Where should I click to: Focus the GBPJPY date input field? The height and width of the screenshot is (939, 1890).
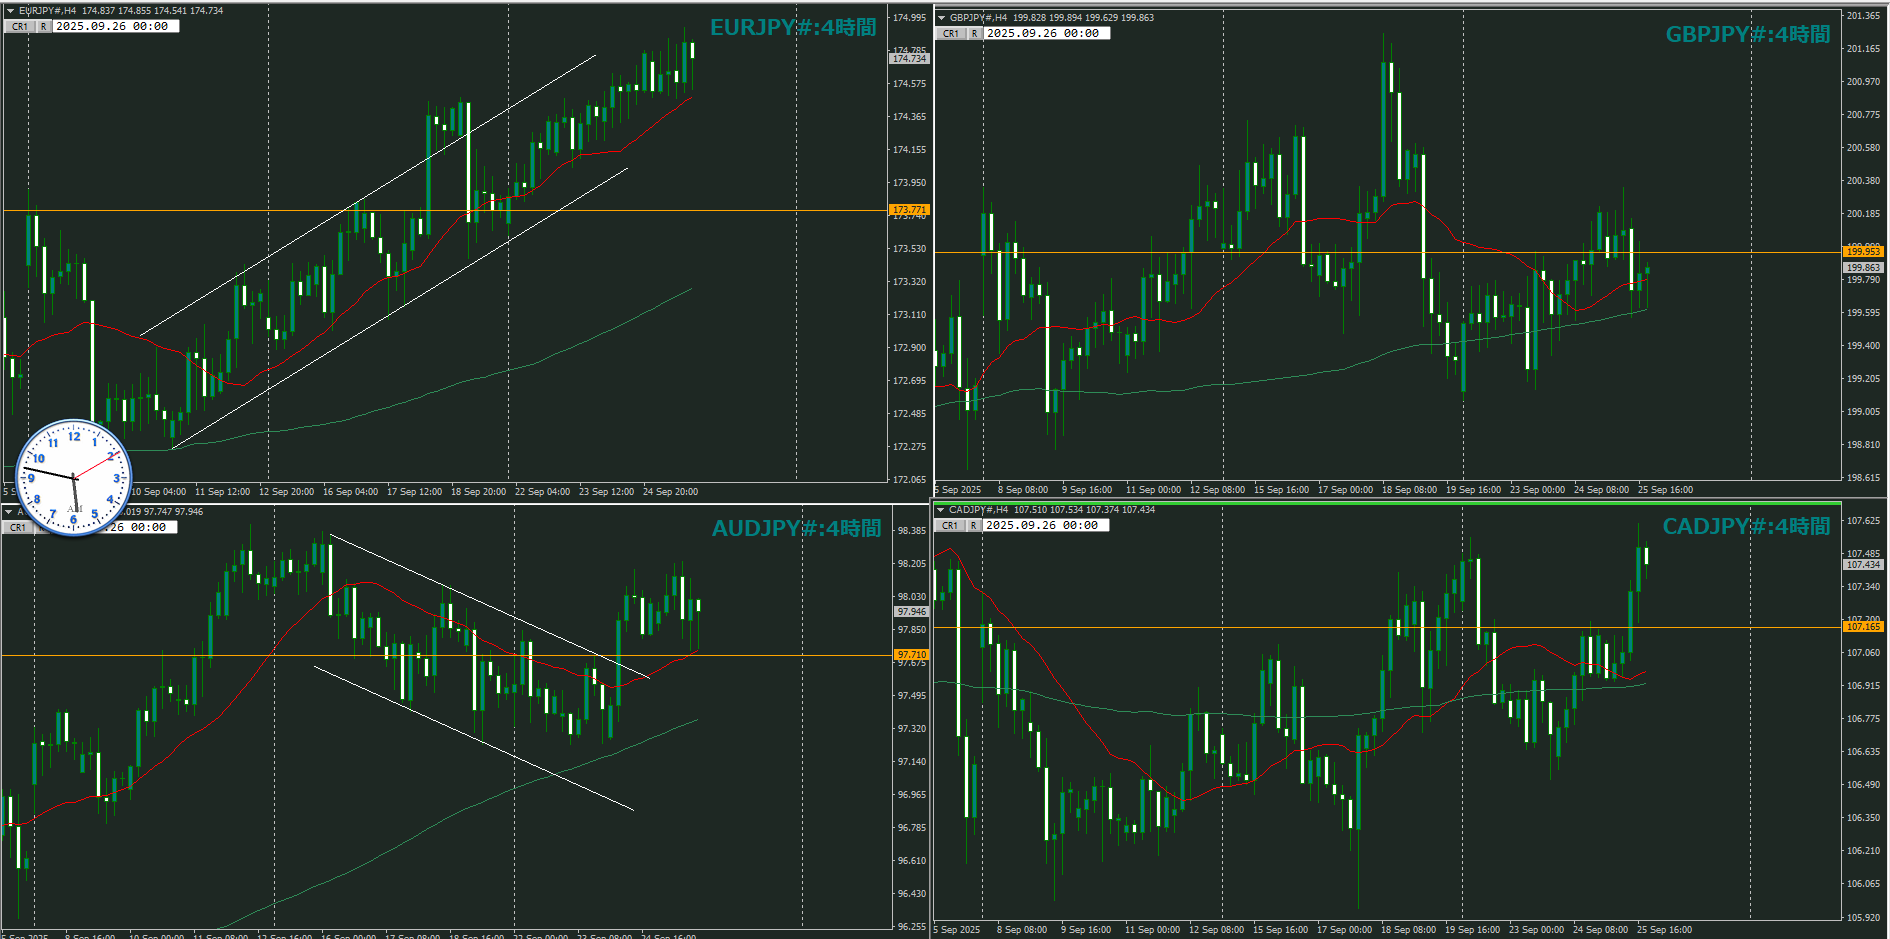(1045, 34)
